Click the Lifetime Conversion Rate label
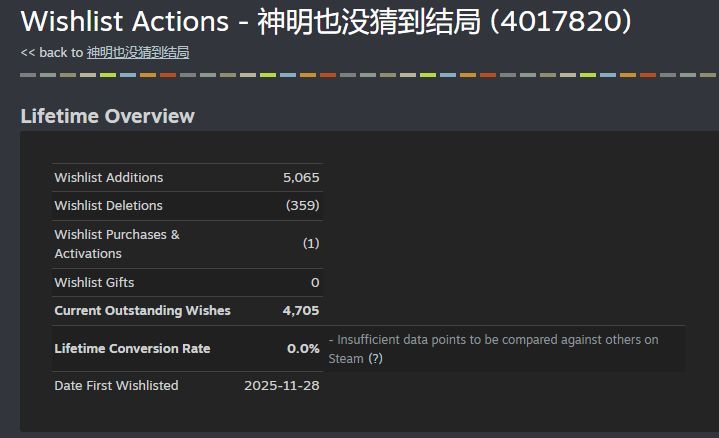This screenshot has width=719, height=438. click(132, 348)
